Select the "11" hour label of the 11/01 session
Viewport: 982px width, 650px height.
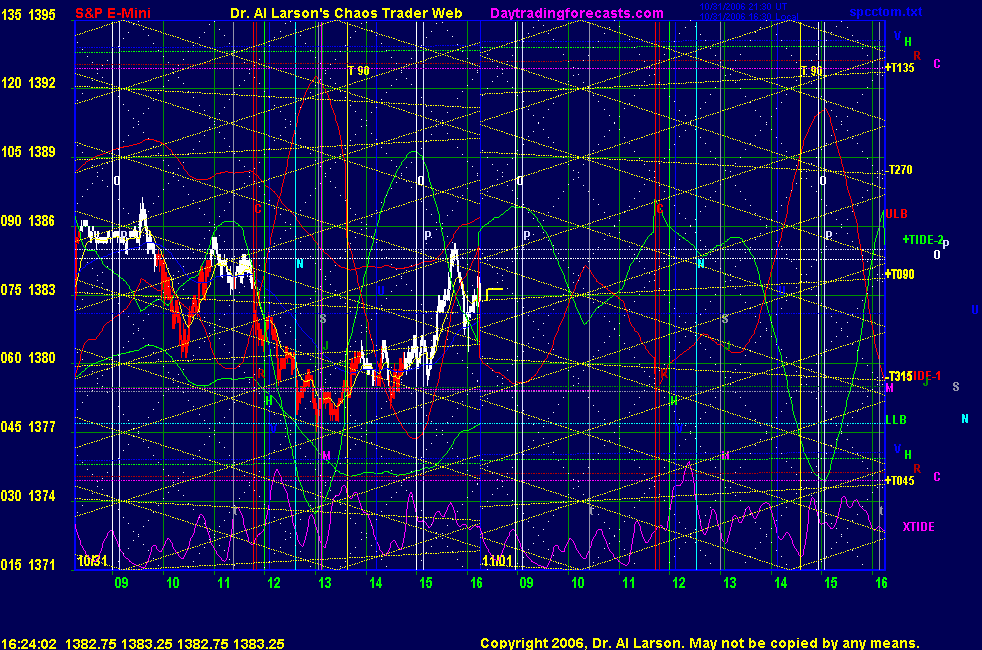pos(628,583)
